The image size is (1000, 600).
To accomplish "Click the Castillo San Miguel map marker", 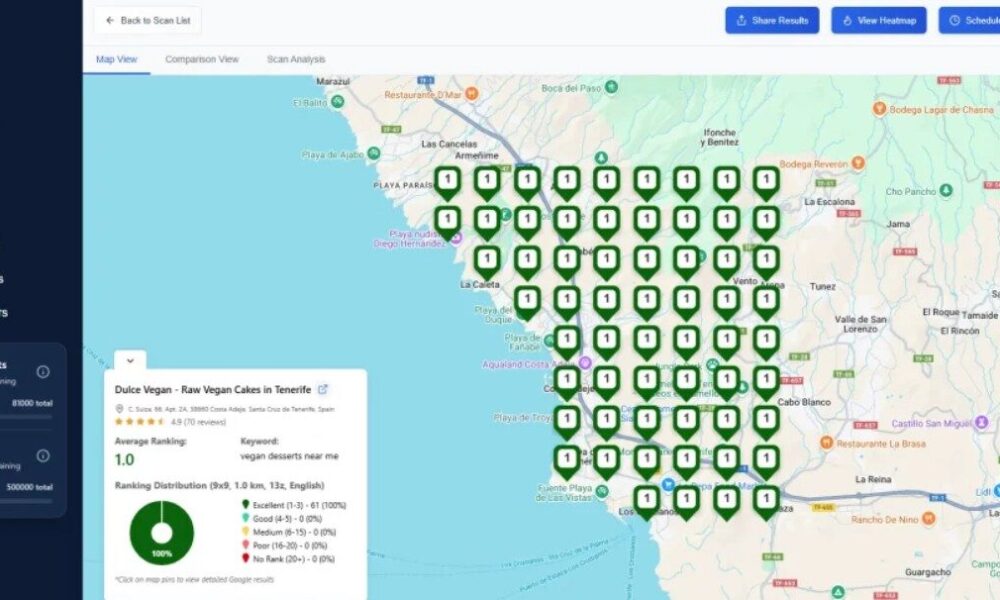I will [982, 422].
